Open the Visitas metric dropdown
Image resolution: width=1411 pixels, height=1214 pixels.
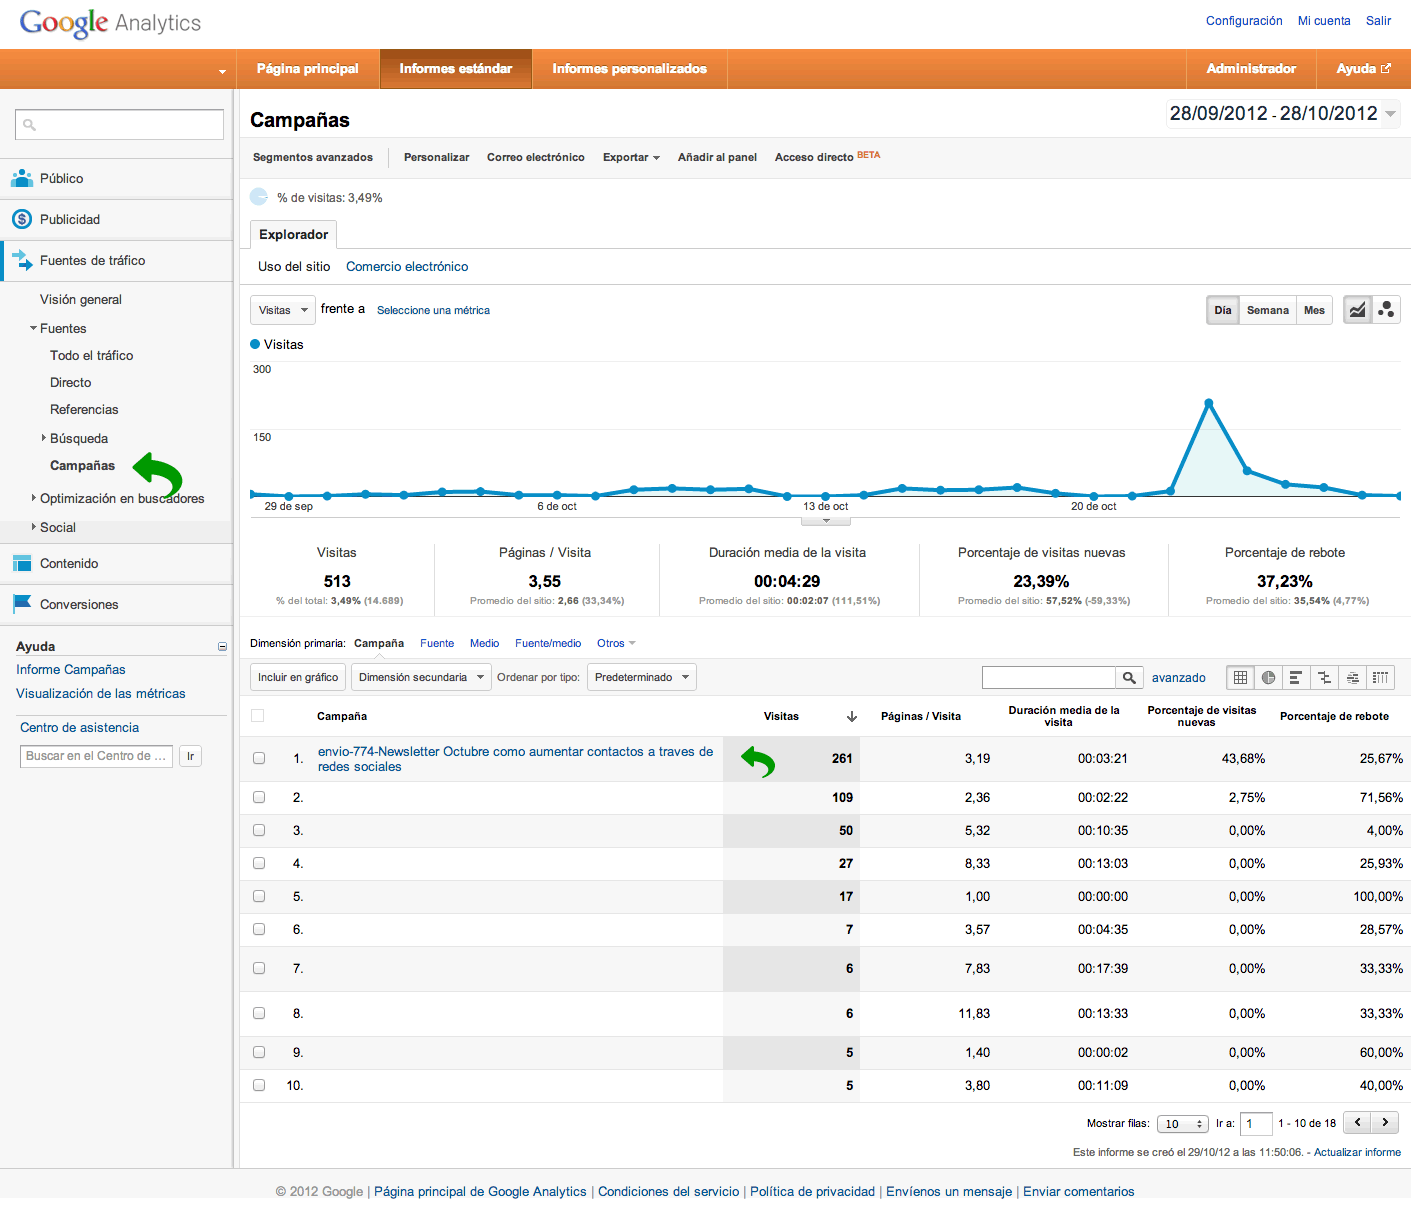(283, 310)
